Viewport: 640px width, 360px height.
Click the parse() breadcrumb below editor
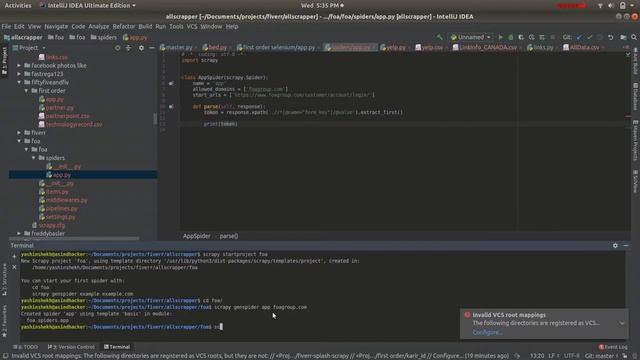tap(229, 236)
